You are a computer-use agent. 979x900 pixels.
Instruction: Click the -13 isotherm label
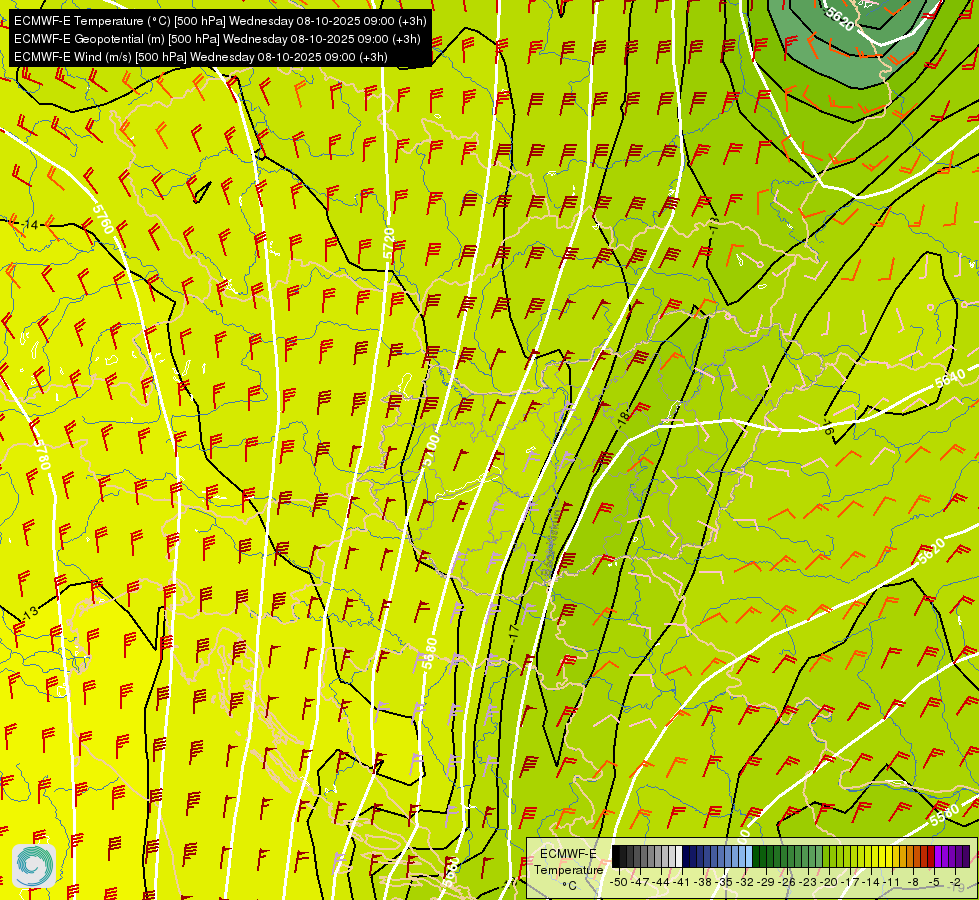coord(29,613)
